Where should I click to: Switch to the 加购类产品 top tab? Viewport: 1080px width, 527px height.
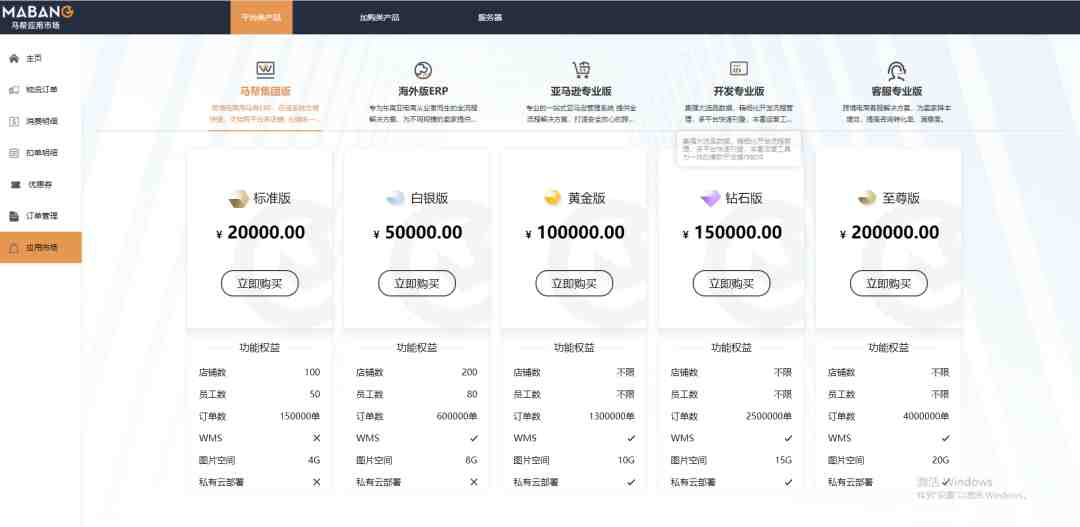click(380, 17)
